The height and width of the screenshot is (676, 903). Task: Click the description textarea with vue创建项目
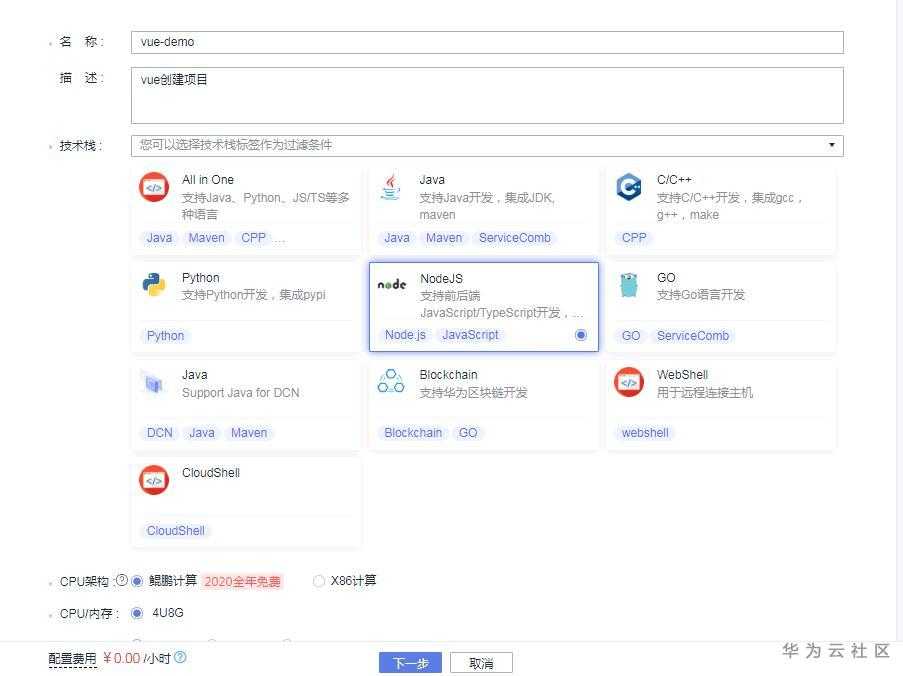pyautogui.click(x=487, y=95)
